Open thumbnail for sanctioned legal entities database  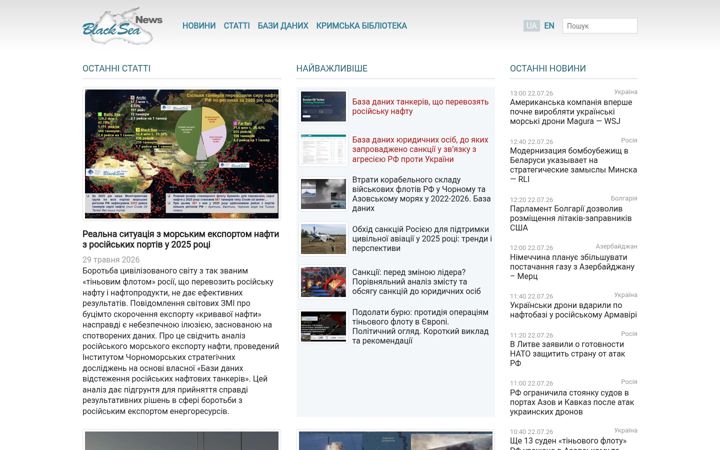pyautogui.click(x=323, y=149)
